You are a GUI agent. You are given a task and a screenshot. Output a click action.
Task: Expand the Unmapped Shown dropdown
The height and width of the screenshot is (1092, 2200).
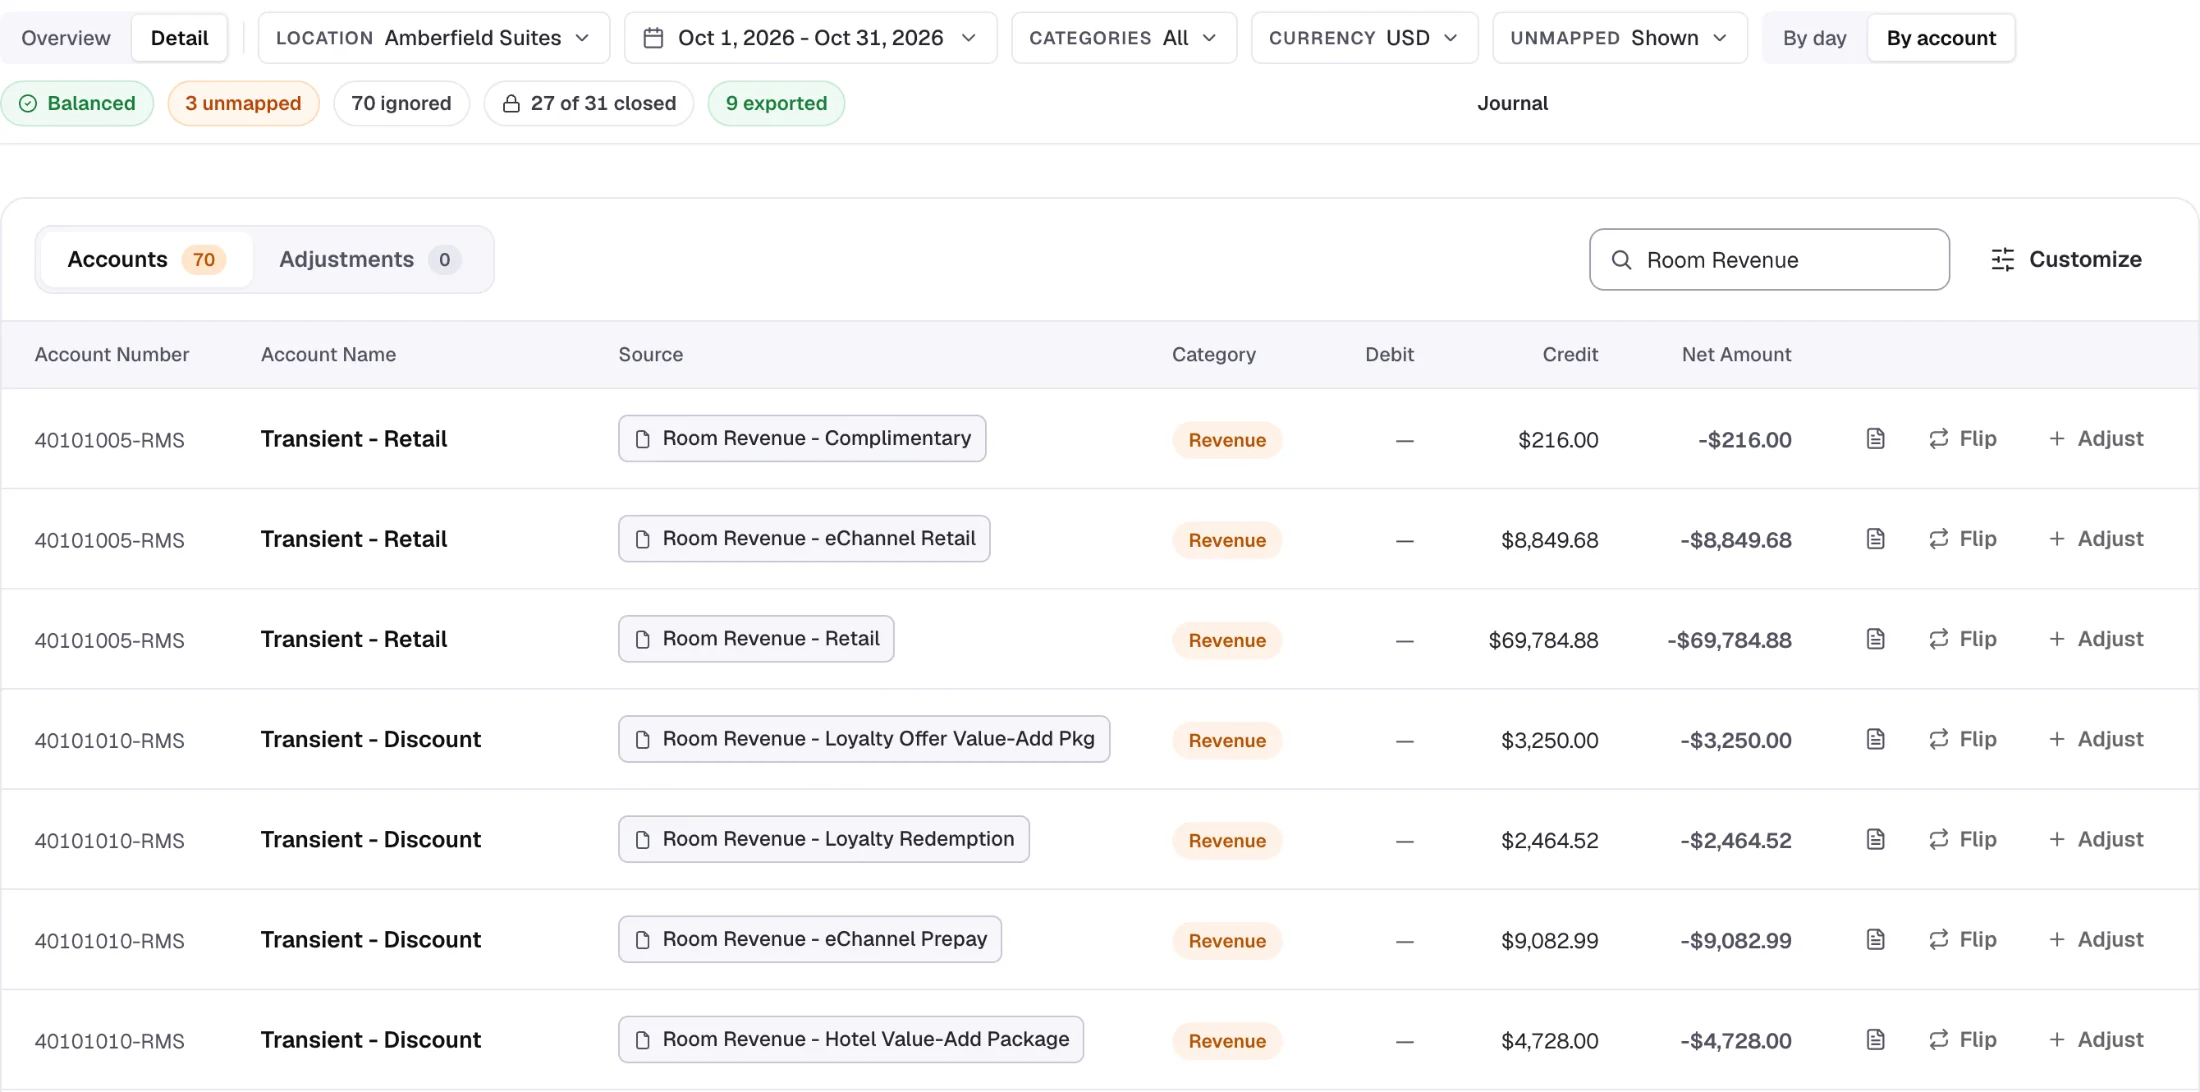1620,38
